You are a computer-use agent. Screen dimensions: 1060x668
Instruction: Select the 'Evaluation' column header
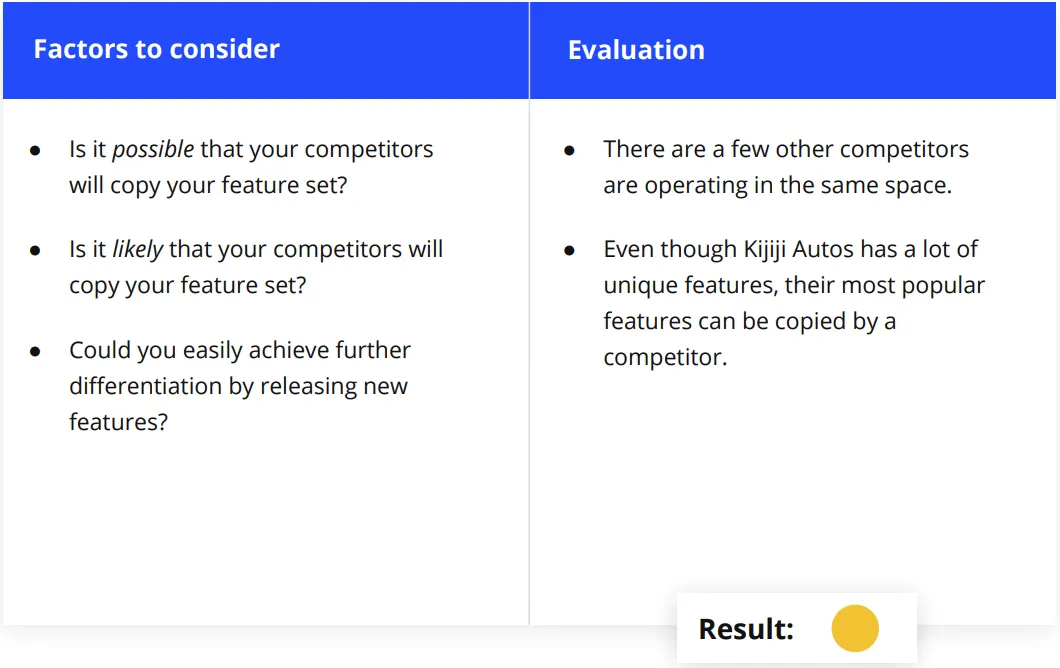click(636, 50)
